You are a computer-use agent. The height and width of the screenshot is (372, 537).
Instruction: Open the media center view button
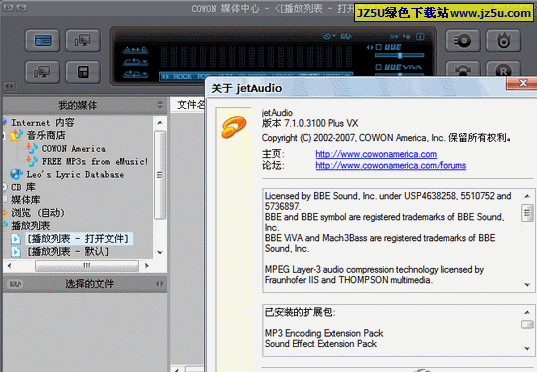(42, 41)
